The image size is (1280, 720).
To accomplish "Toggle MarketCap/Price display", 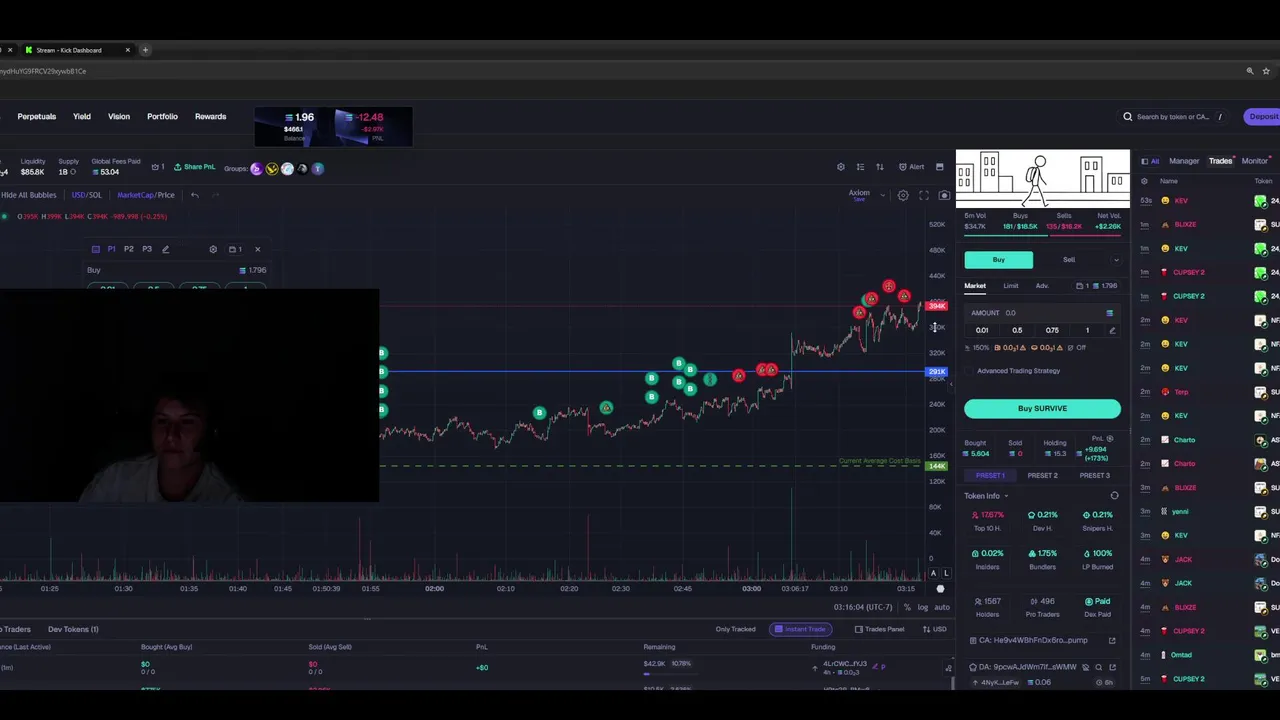I will click(146, 195).
